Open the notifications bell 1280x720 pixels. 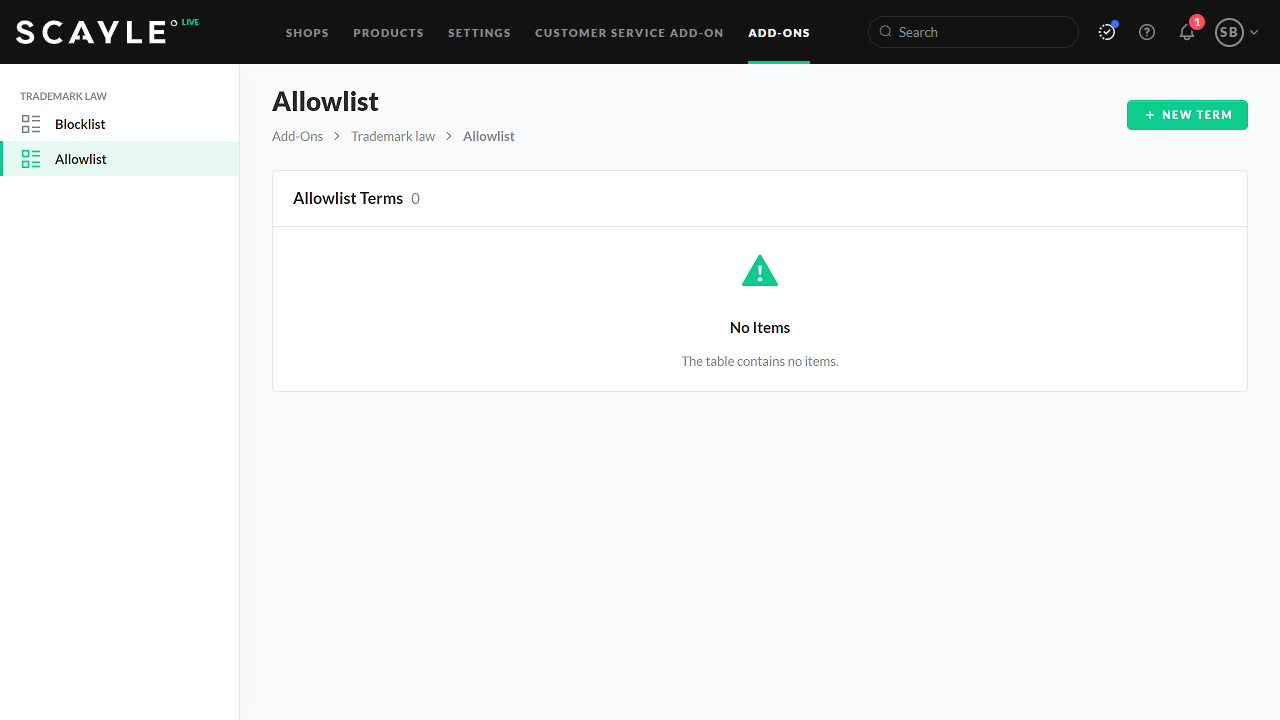point(1187,32)
